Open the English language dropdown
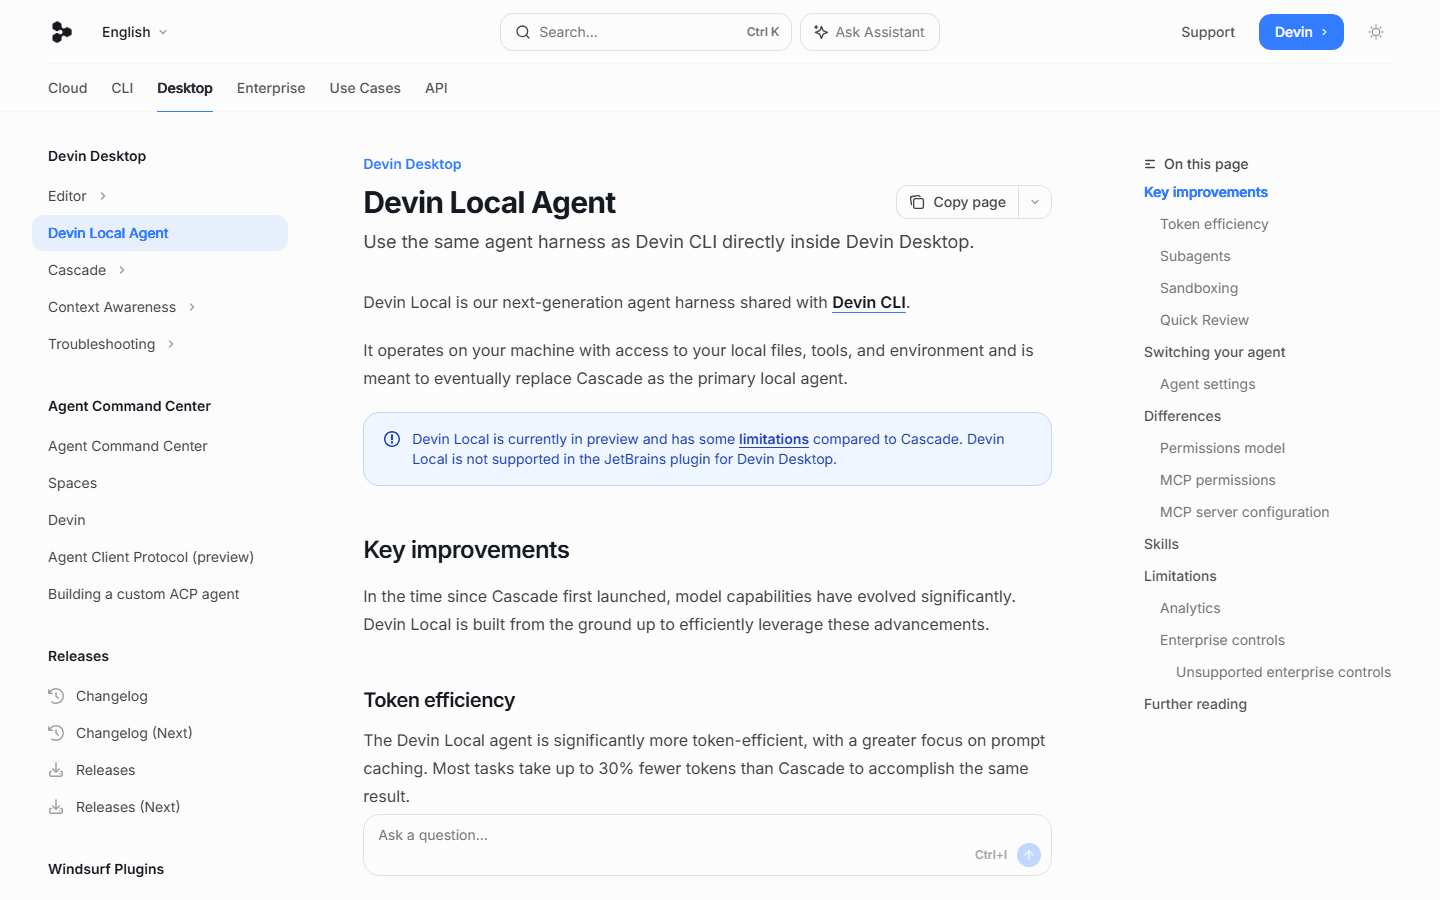This screenshot has height=900, width=1440. tap(135, 32)
